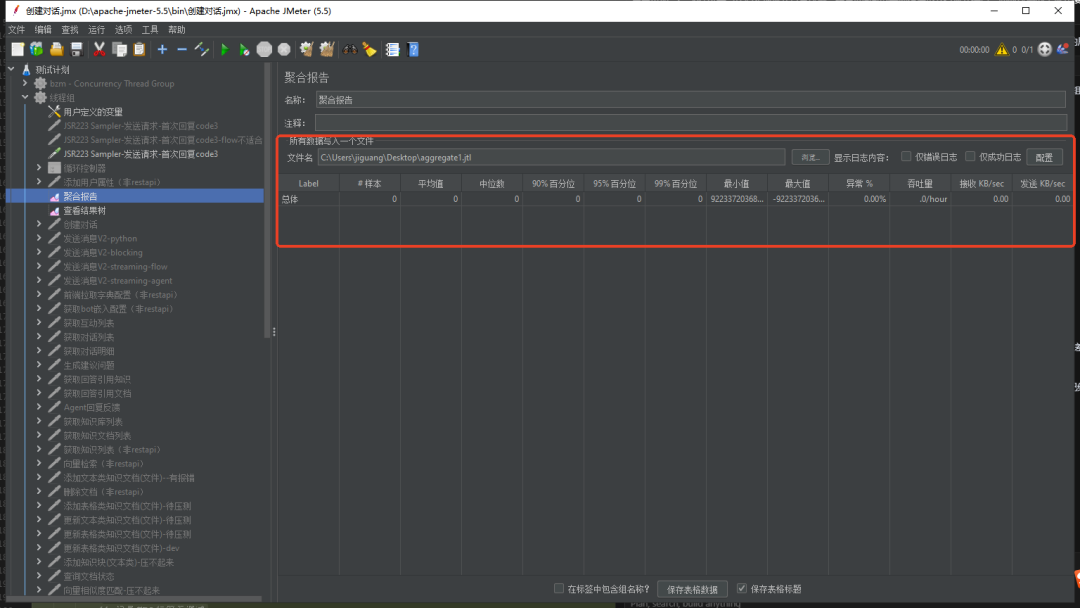
Task: Click the Open file folder icon
Action: click(56, 49)
